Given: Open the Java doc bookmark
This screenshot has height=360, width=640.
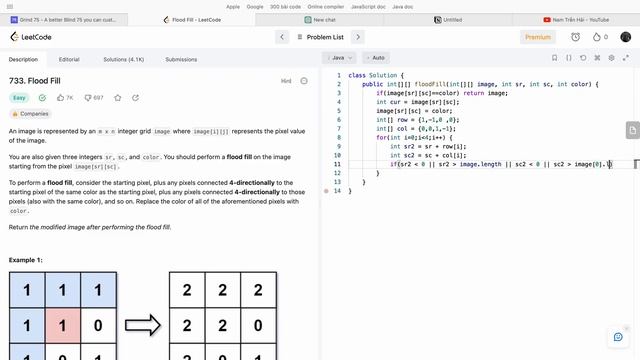Looking at the screenshot, I should (x=402, y=7).
